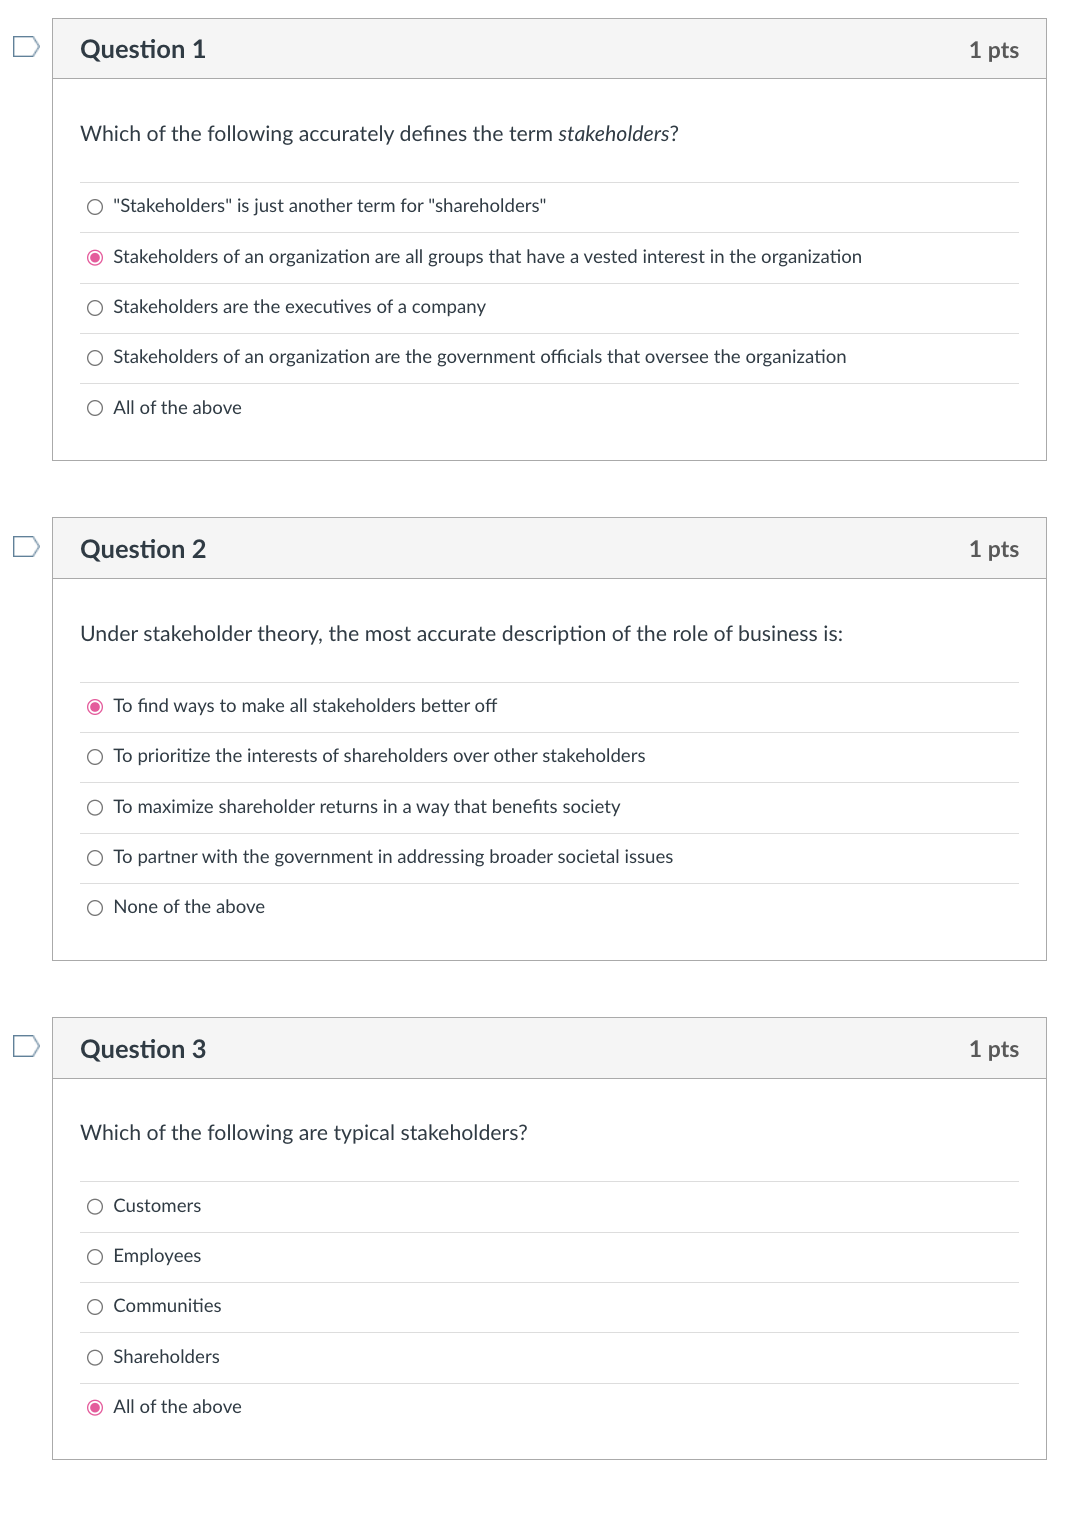This screenshot has height=1531, width=1077.
Task: Click the bookmark pin next to Question 3
Action: [x=24, y=1048]
